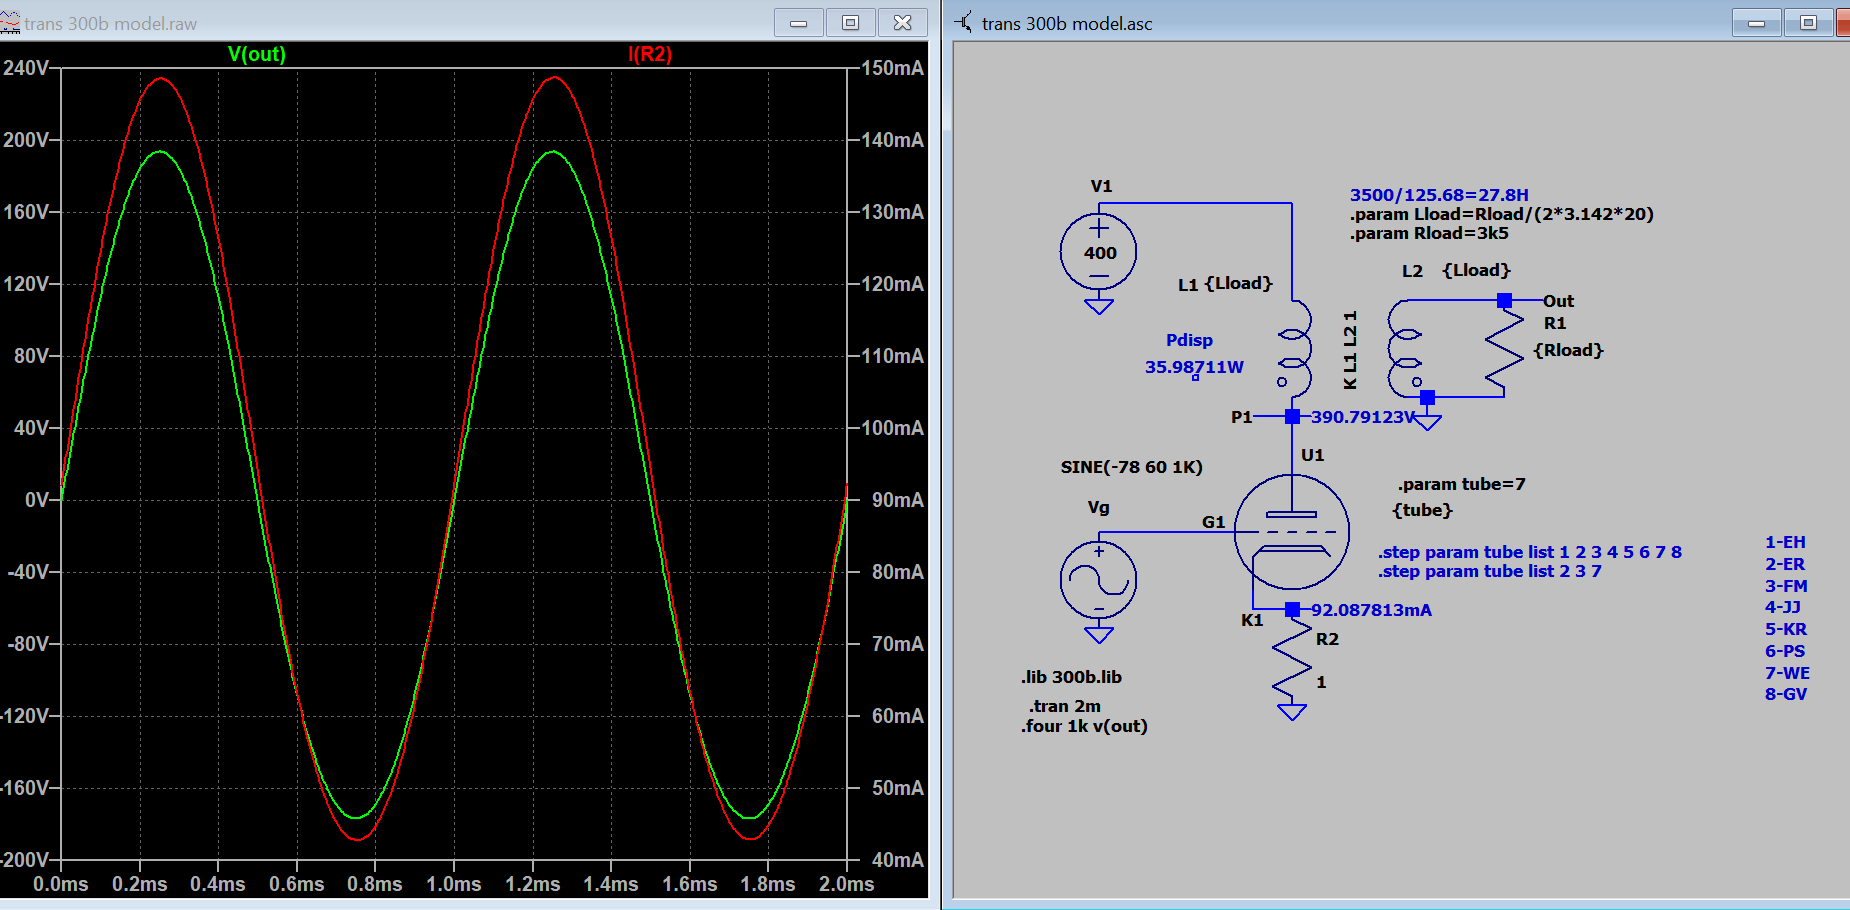Click the 35.98711W Pdisp value
Image resolution: width=1850 pixels, height=910 pixels.
(1194, 367)
